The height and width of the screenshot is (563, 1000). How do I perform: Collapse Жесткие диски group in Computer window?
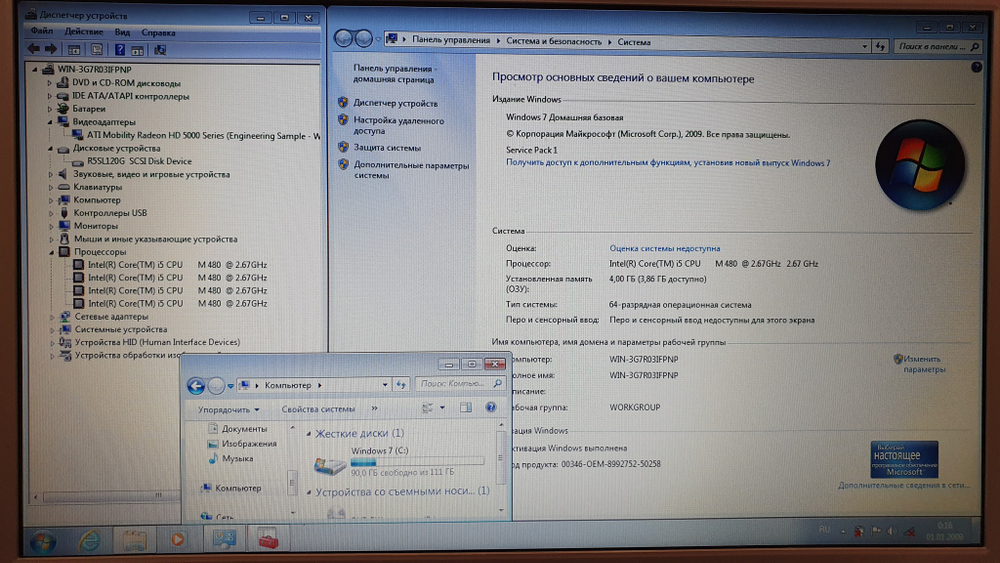307,434
